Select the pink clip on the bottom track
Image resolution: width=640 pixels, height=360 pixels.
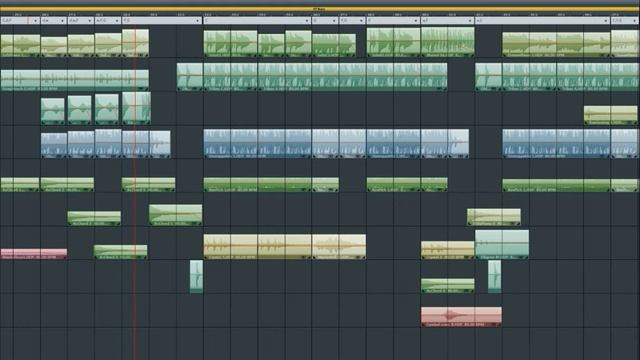pyautogui.click(x=461, y=317)
